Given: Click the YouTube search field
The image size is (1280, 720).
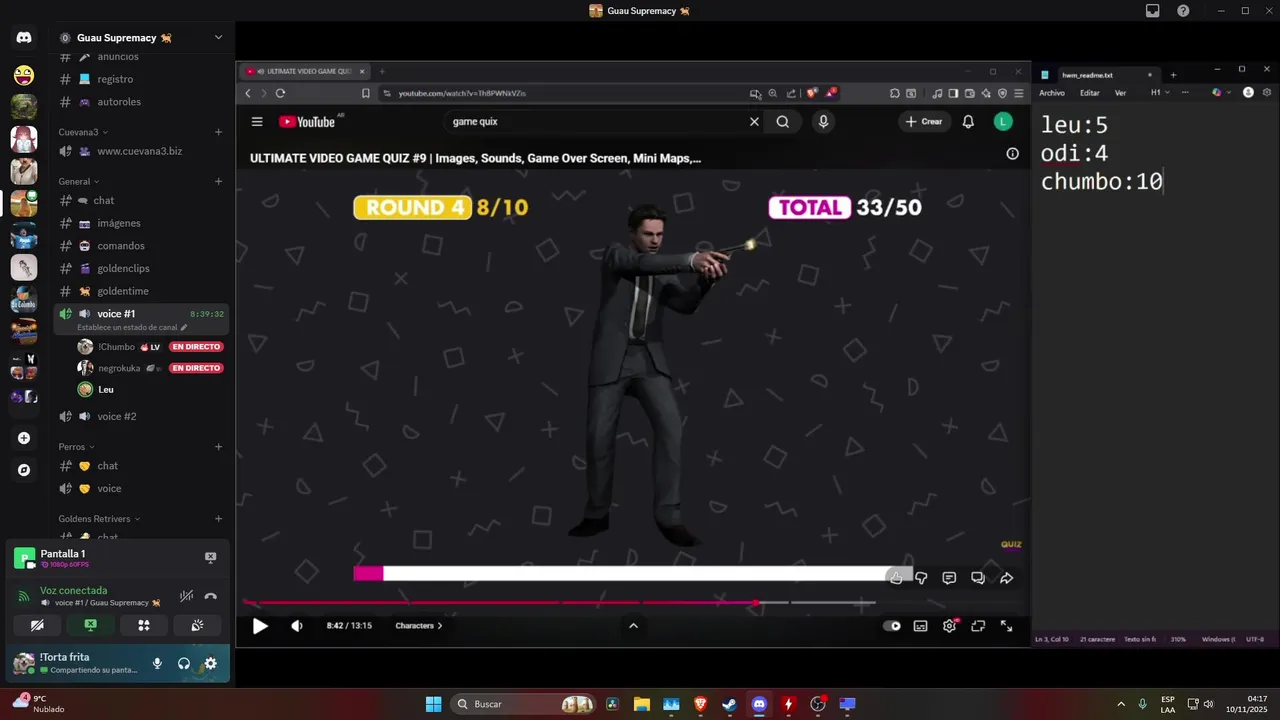Looking at the screenshot, I should pos(596,122).
